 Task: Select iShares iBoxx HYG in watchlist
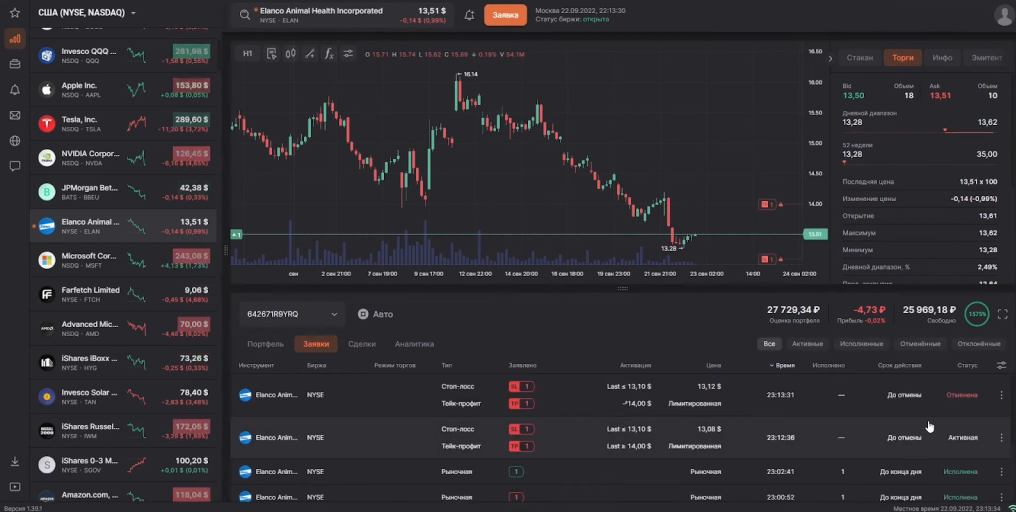(123, 362)
